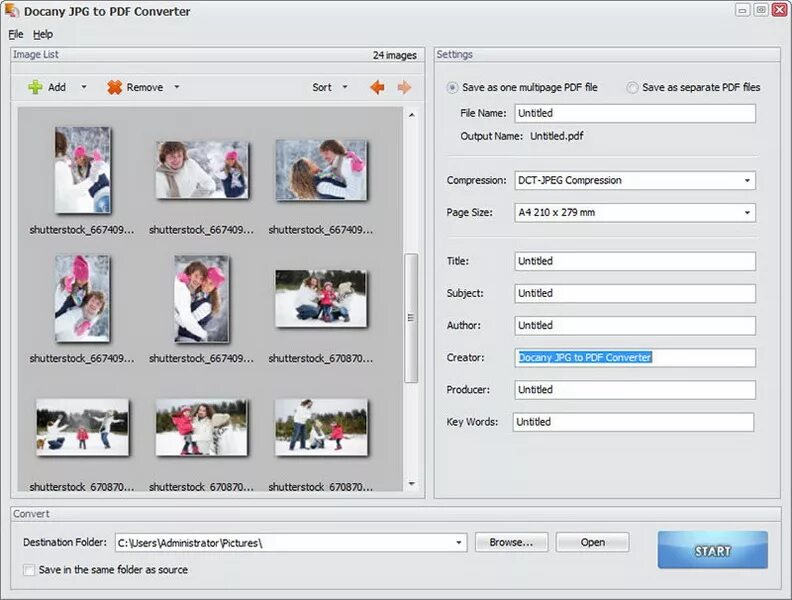Select third-row left snow playing thumbnail
Viewport: 792px width, 600px height.
[83, 427]
